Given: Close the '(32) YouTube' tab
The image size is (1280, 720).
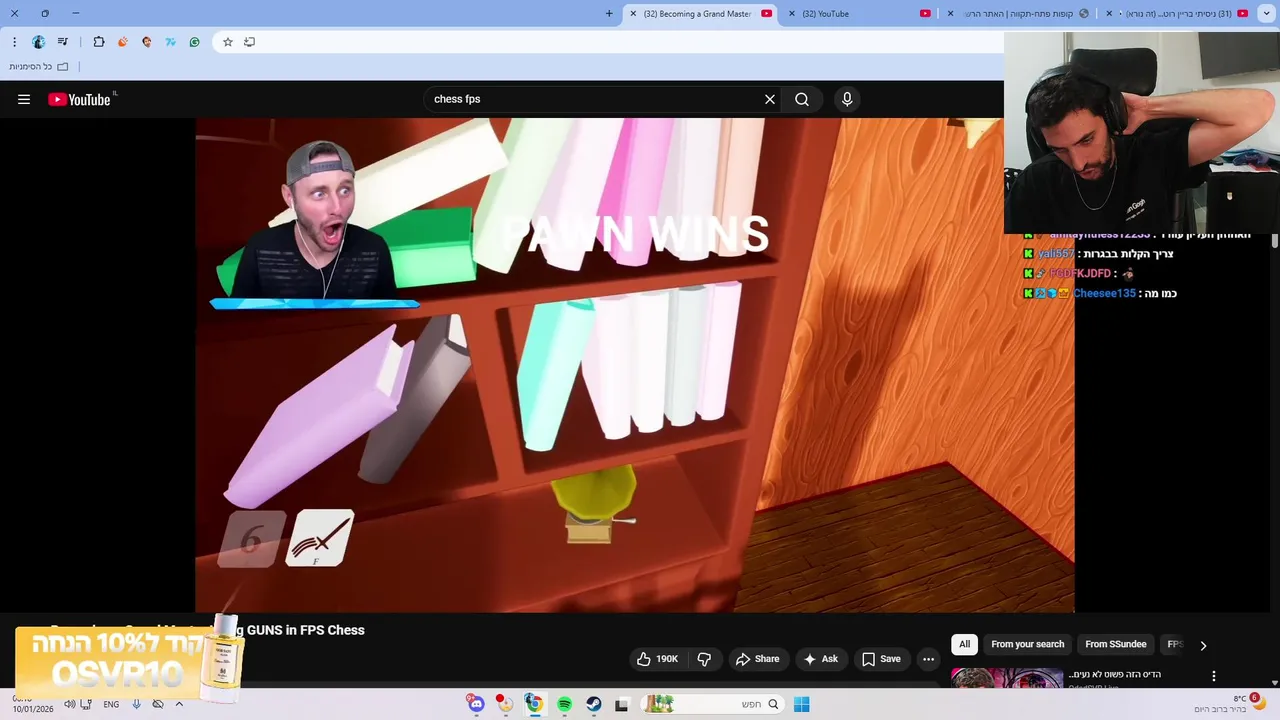Looking at the screenshot, I should coord(792,13).
